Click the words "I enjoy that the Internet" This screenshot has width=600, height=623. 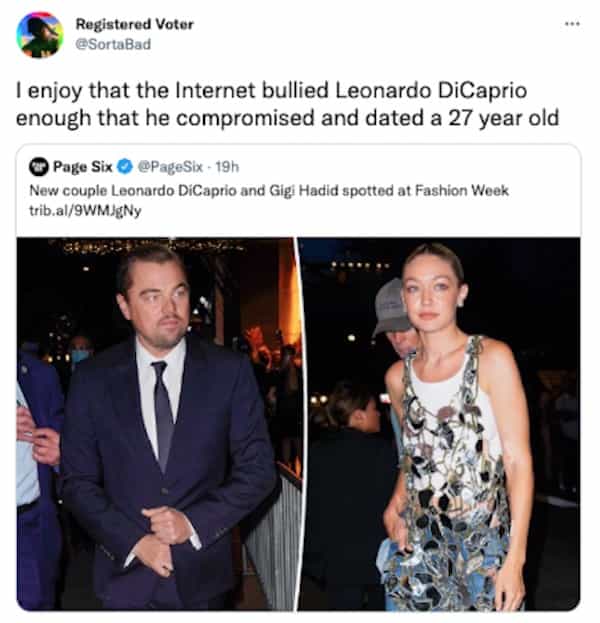[134, 91]
